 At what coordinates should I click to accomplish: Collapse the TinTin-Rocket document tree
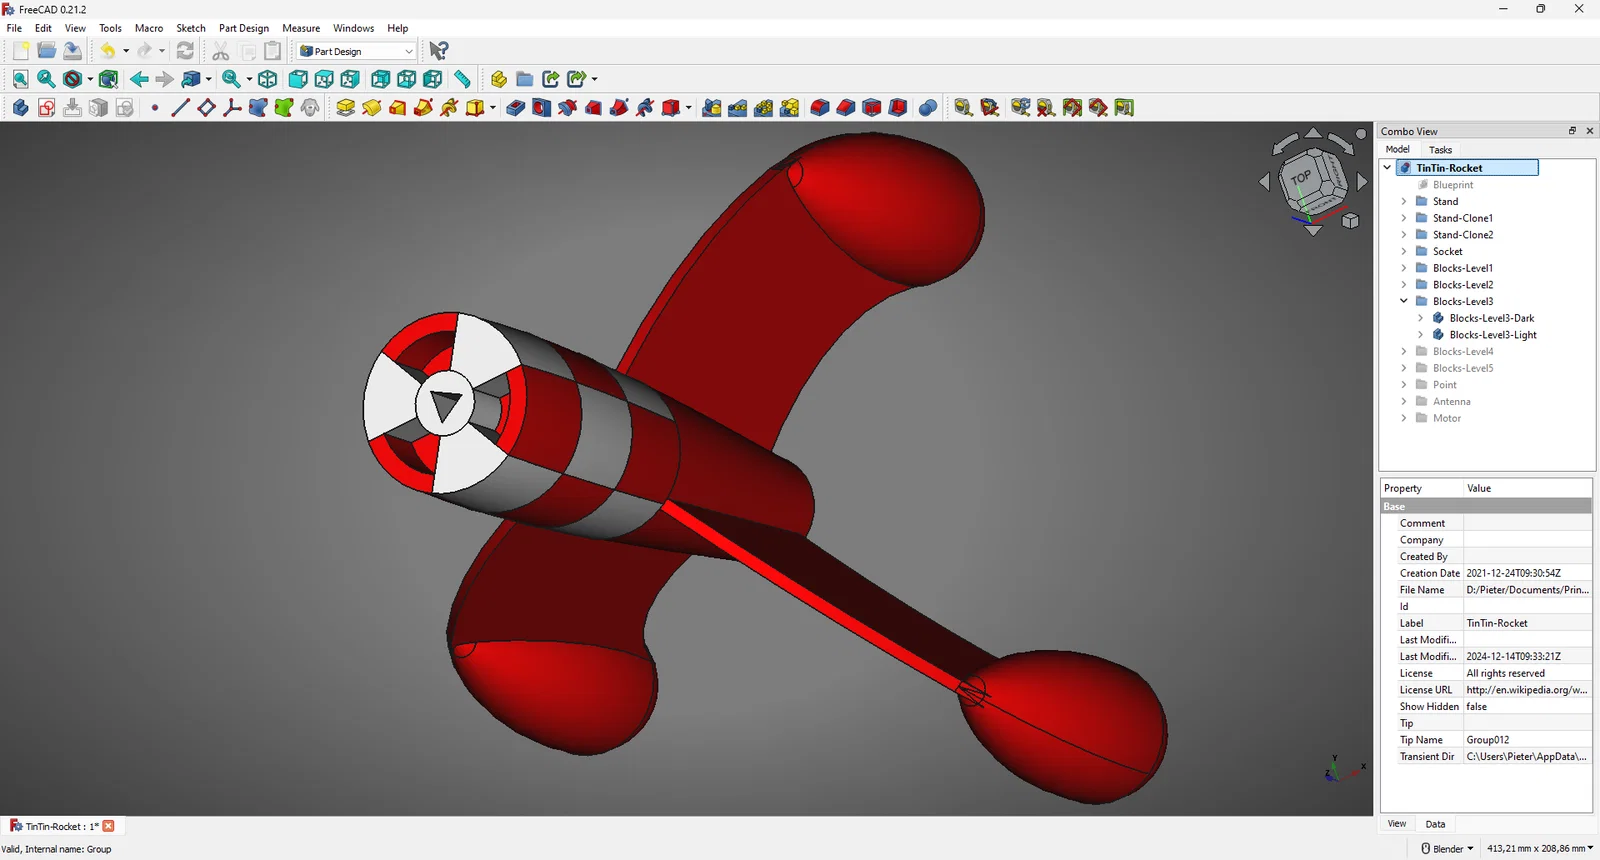point(1387,168)
